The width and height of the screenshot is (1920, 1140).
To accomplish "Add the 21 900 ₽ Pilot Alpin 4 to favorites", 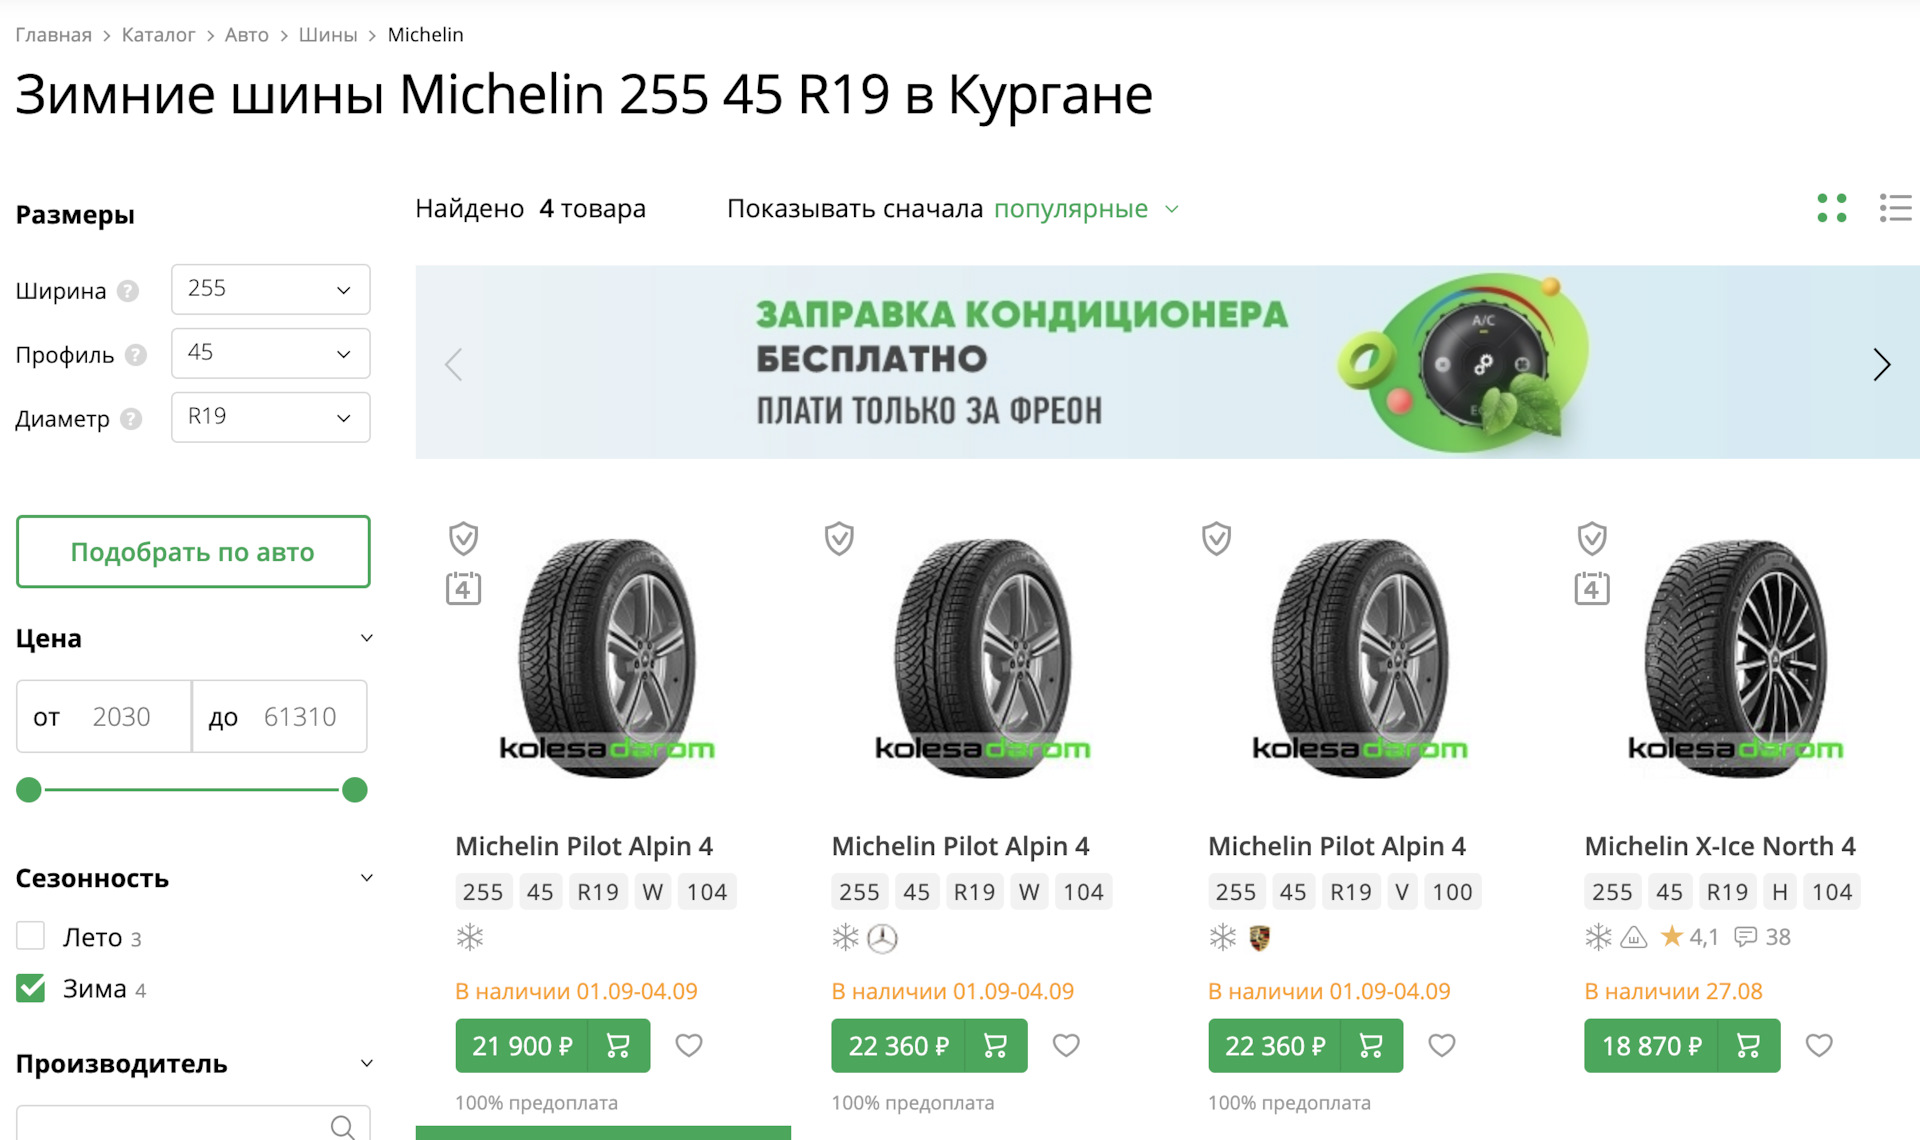I will [689, 1045].
